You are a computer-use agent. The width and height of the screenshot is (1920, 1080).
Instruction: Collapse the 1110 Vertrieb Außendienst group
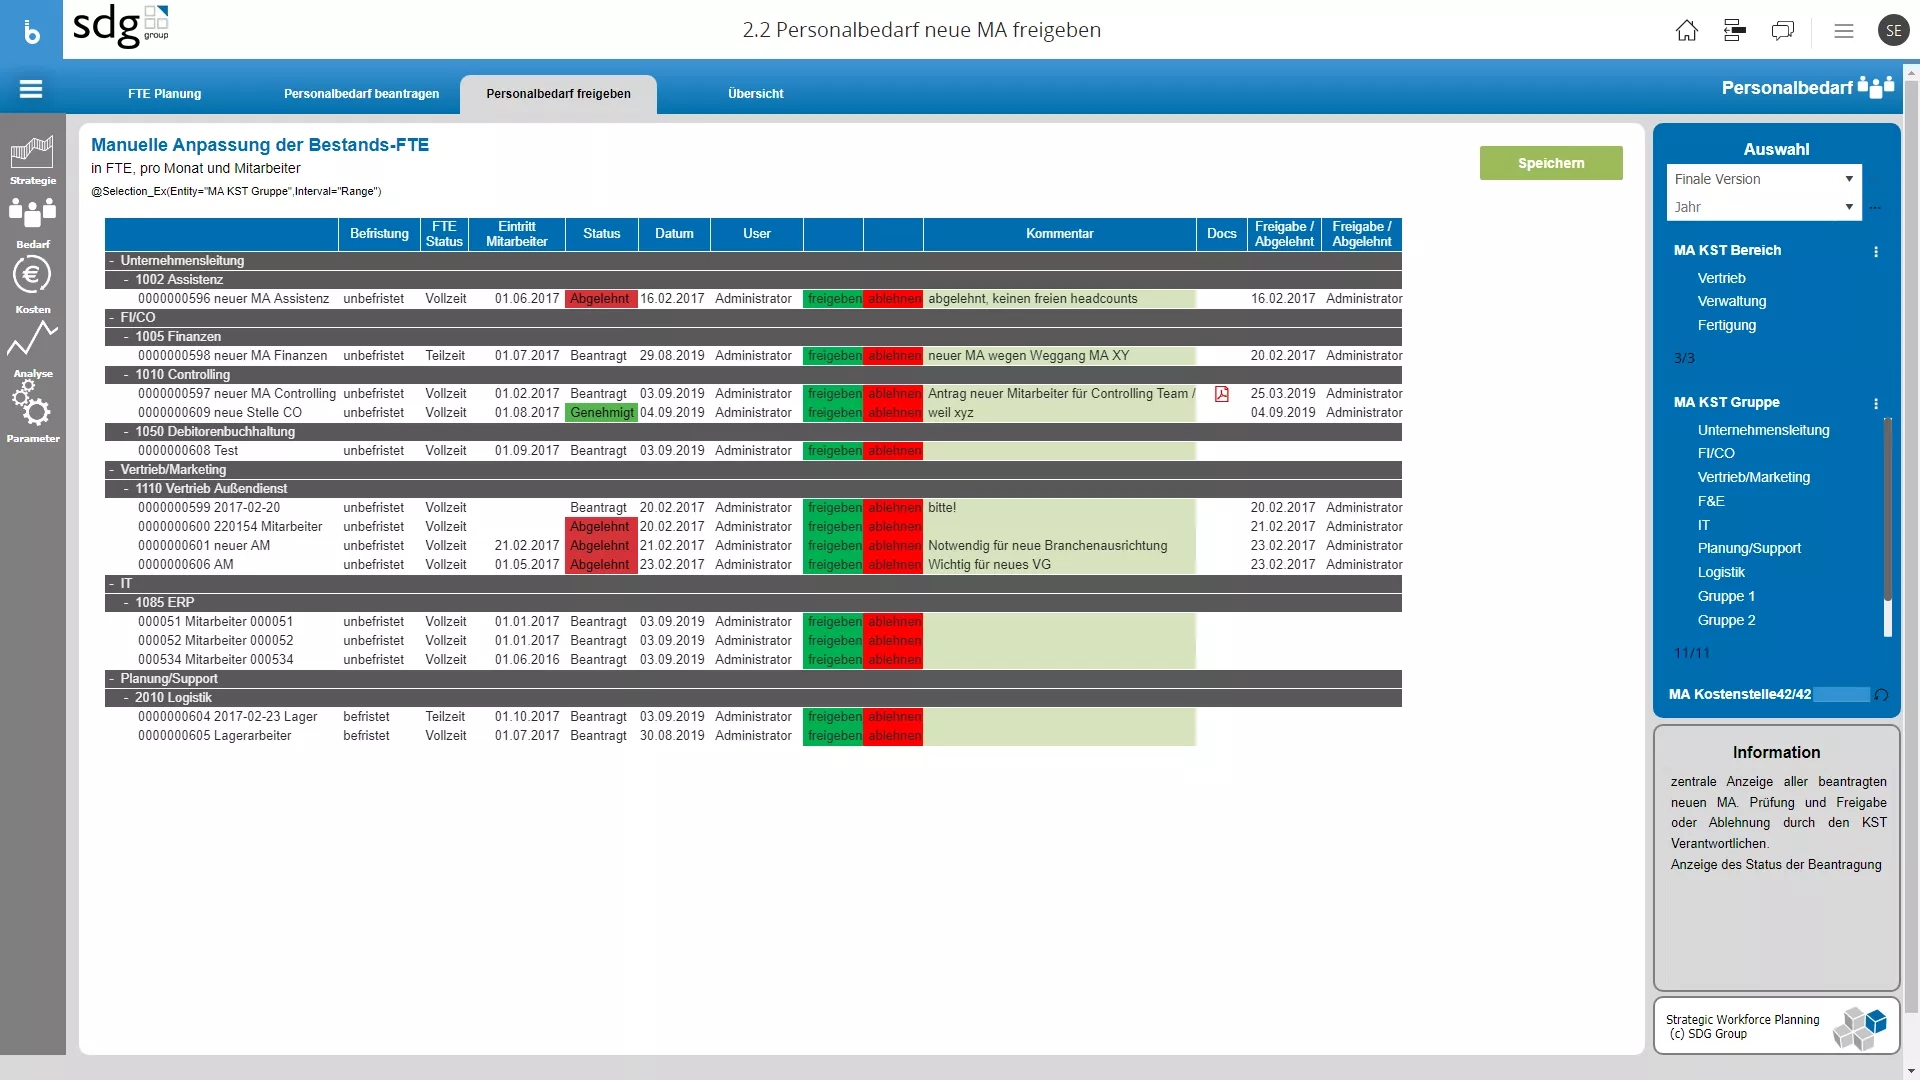126,489
